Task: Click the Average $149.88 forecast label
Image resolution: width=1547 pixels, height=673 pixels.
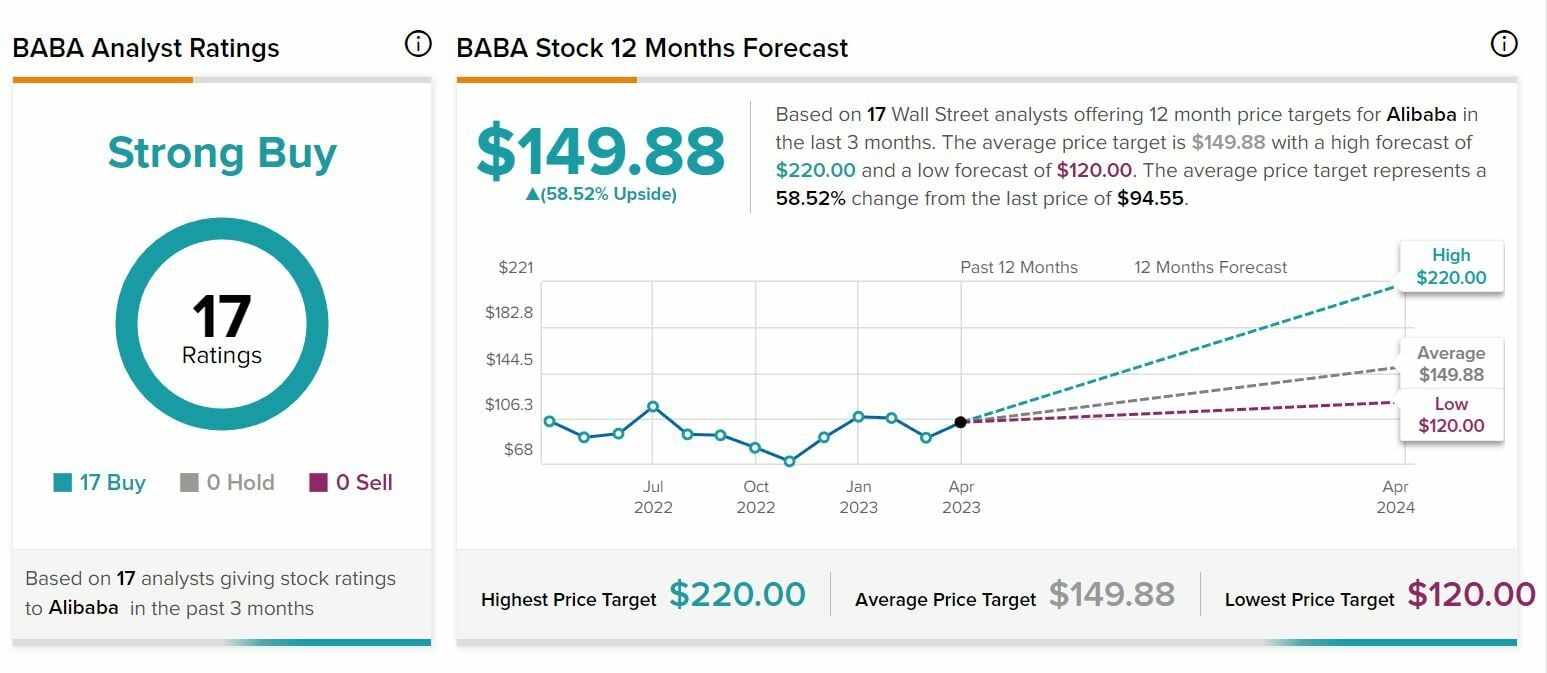Action: (x=1450, y=364)
